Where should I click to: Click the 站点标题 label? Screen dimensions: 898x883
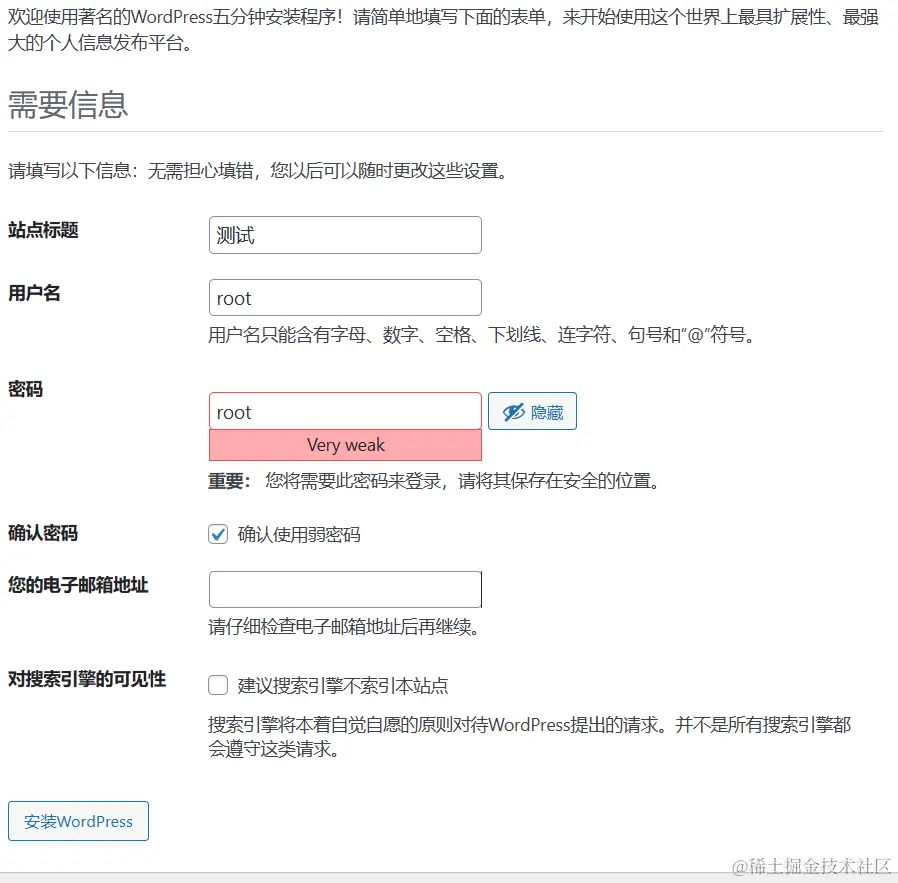(x=43, y=230)
